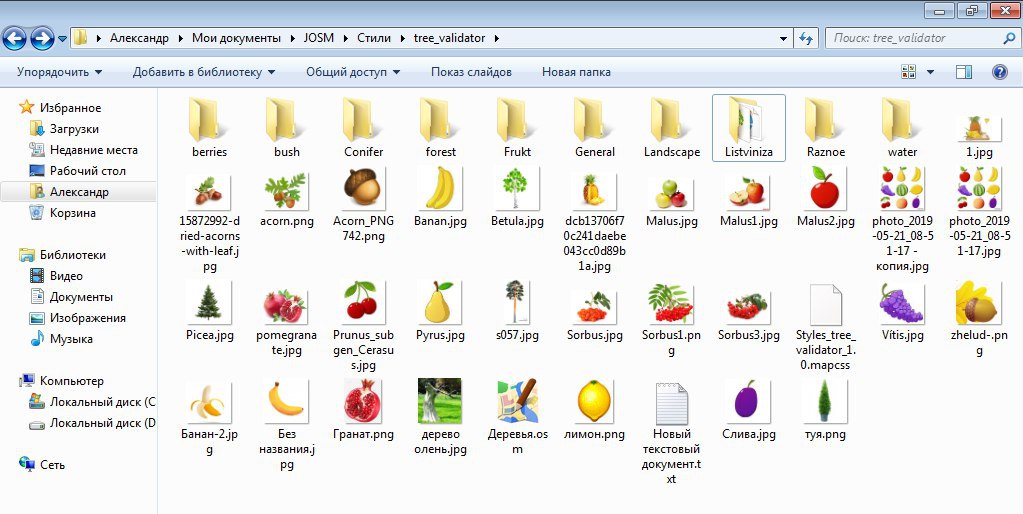Select the Landscape folder
Viewport: 1023px width, 514px height.
671,128
